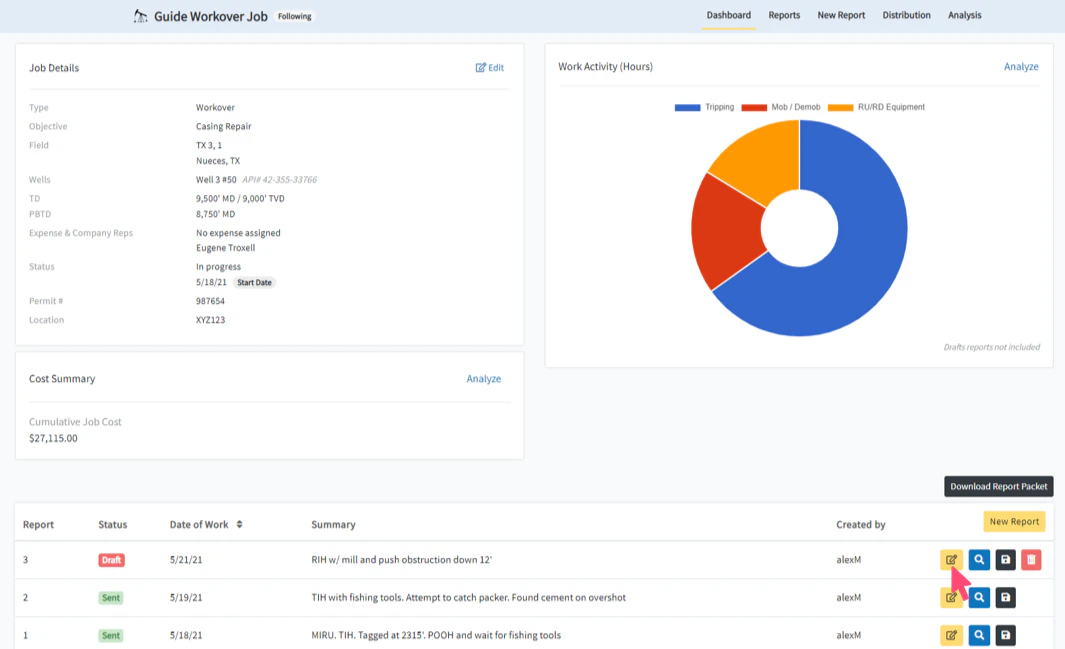Click location value XYZ123

[210, 320]
